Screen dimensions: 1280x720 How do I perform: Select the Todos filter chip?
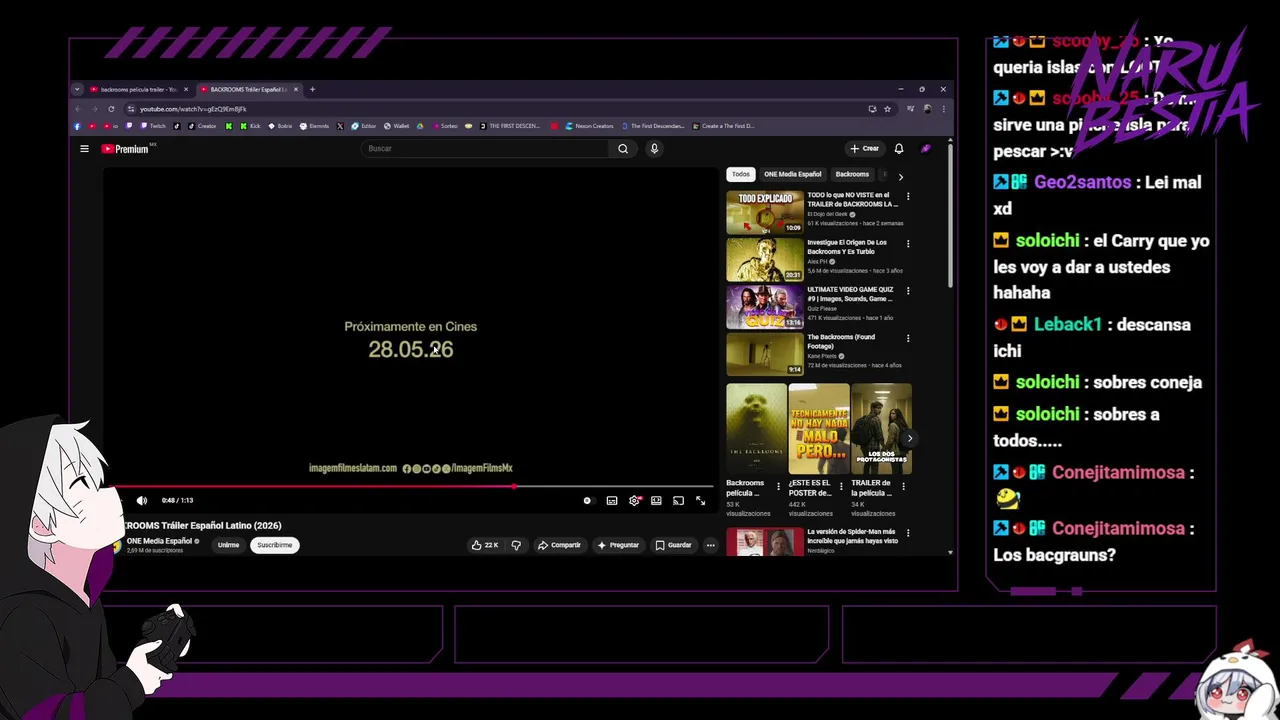pos(740,174)
